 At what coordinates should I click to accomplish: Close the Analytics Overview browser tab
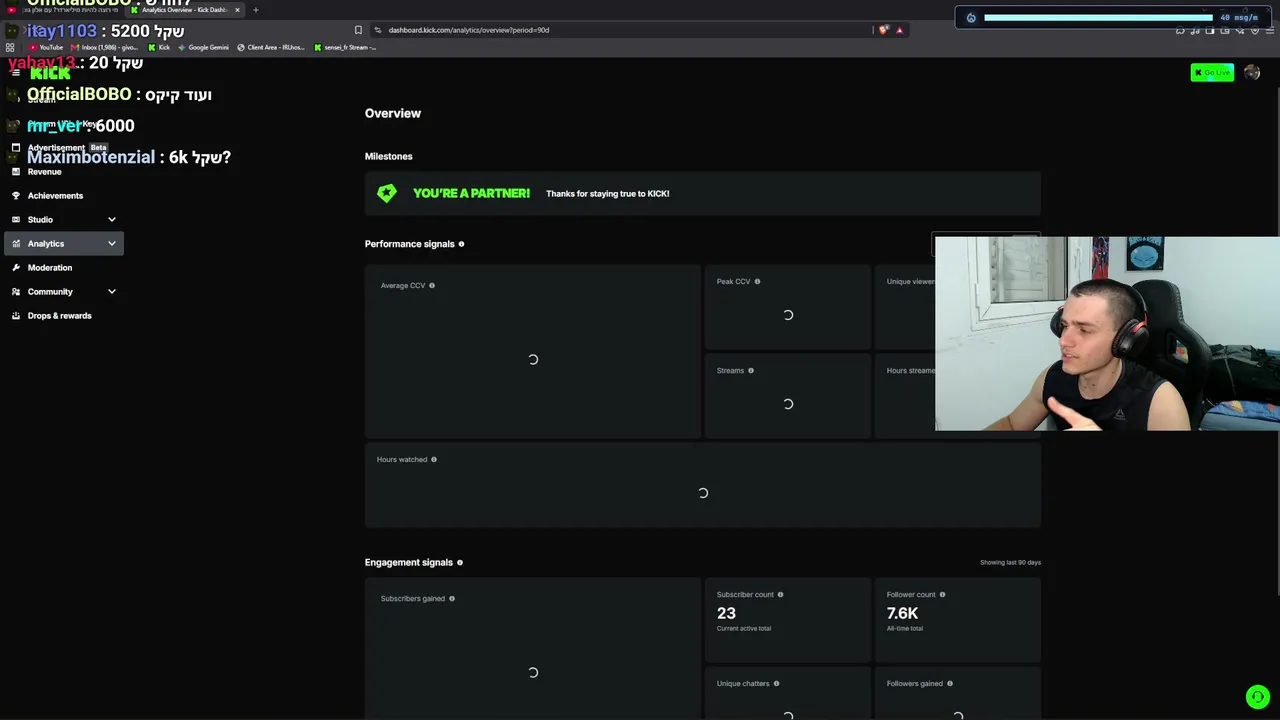(x=237, y=10)
